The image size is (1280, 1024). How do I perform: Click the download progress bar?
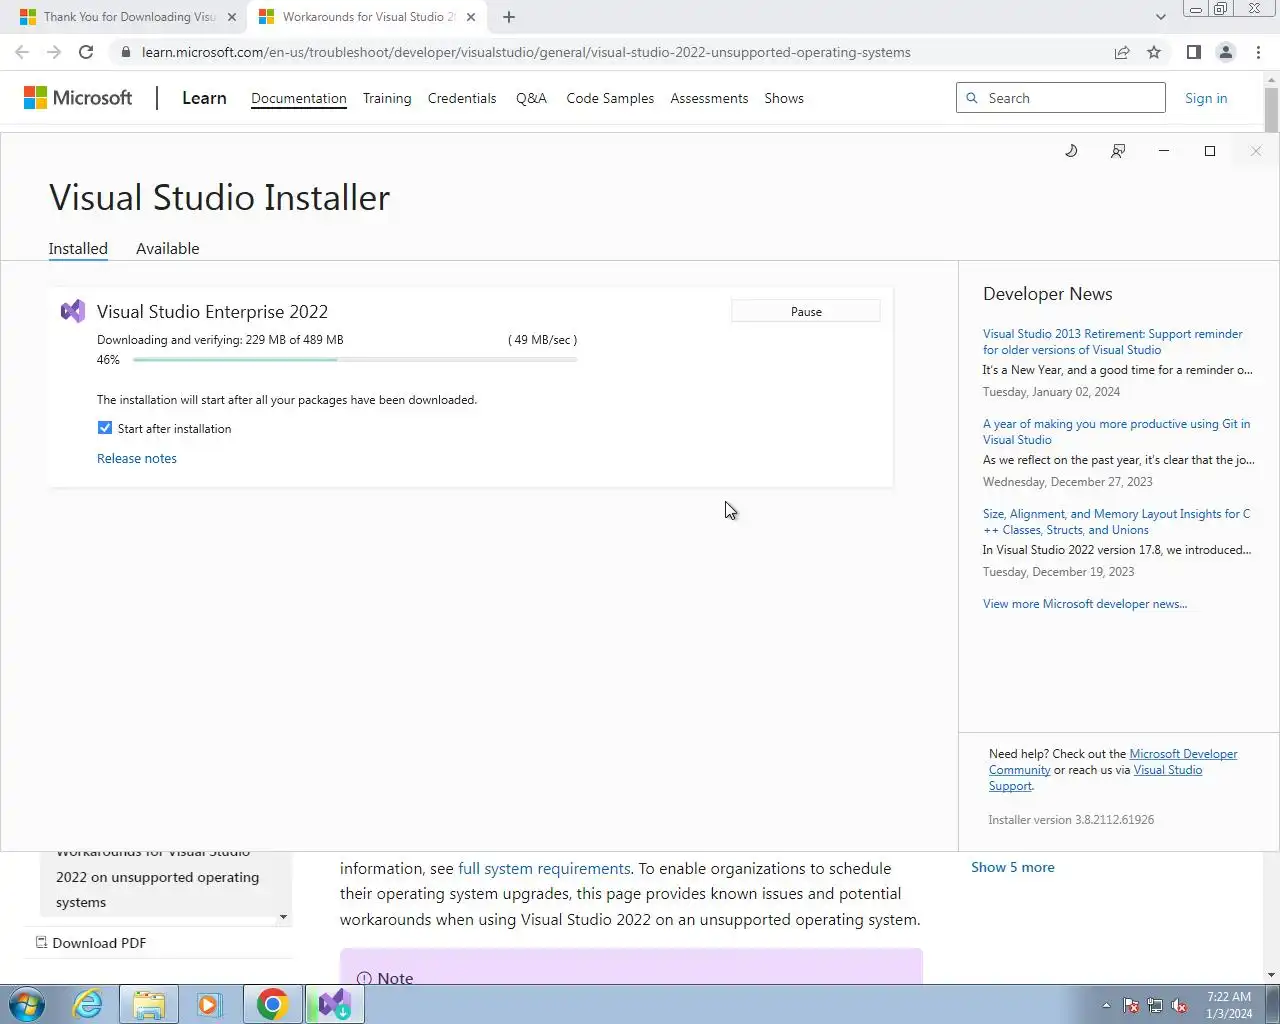point(355,359)
